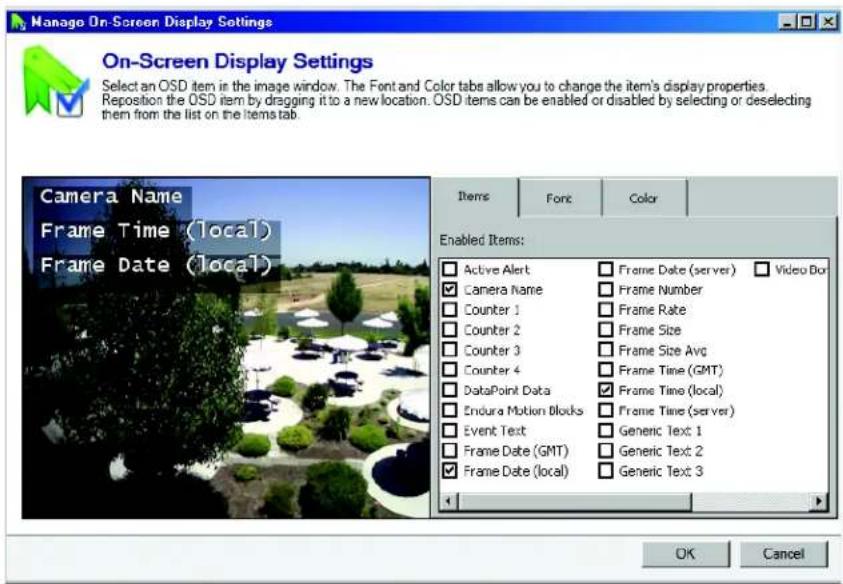Enable Counter 3 checkbox
843x584 pixels.
[449, 350]
